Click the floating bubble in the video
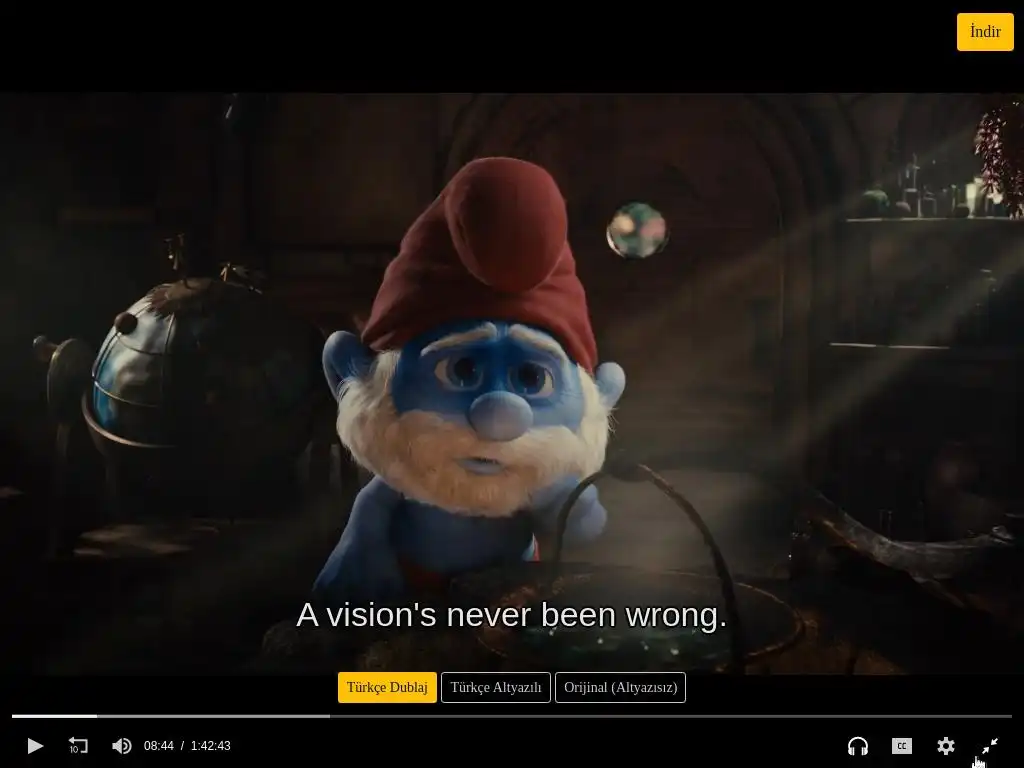The height and width of the screenshot is (768, 1024). (x=637, y=230)
